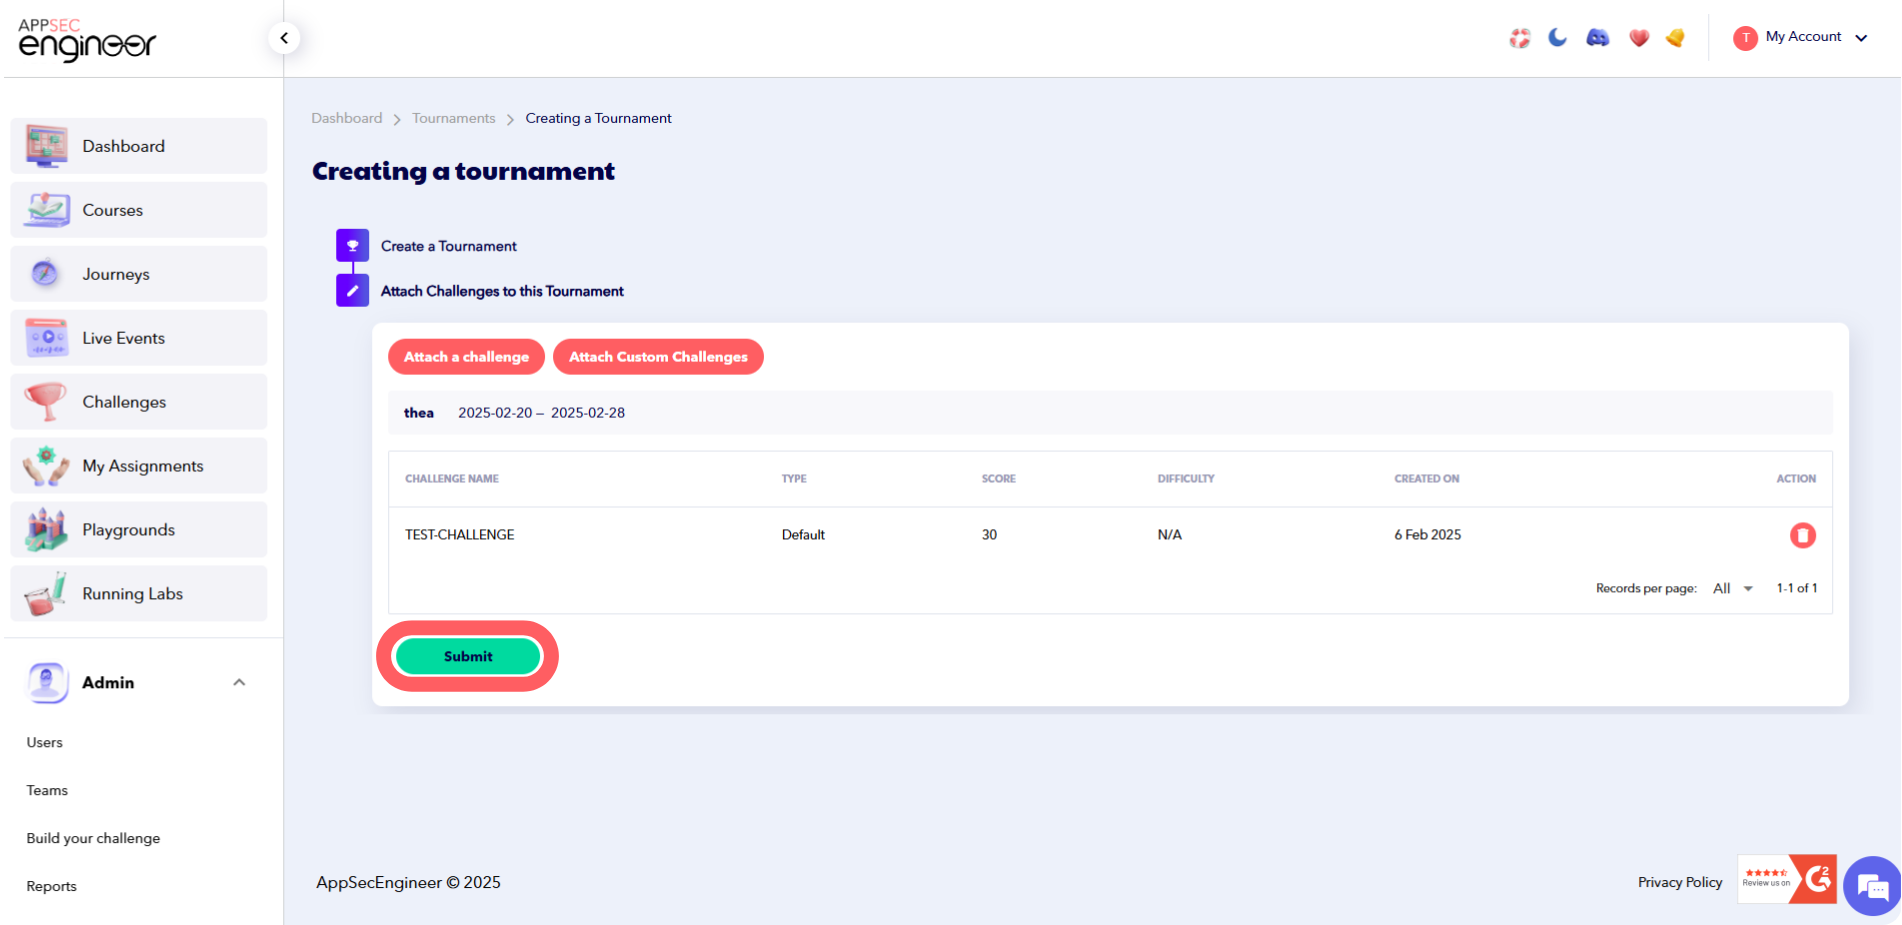The height and width of the screenshot is (925, 1902).
Task: Navigate to Tournaments via the breadcrumb
Action: [x=453, y=117]
